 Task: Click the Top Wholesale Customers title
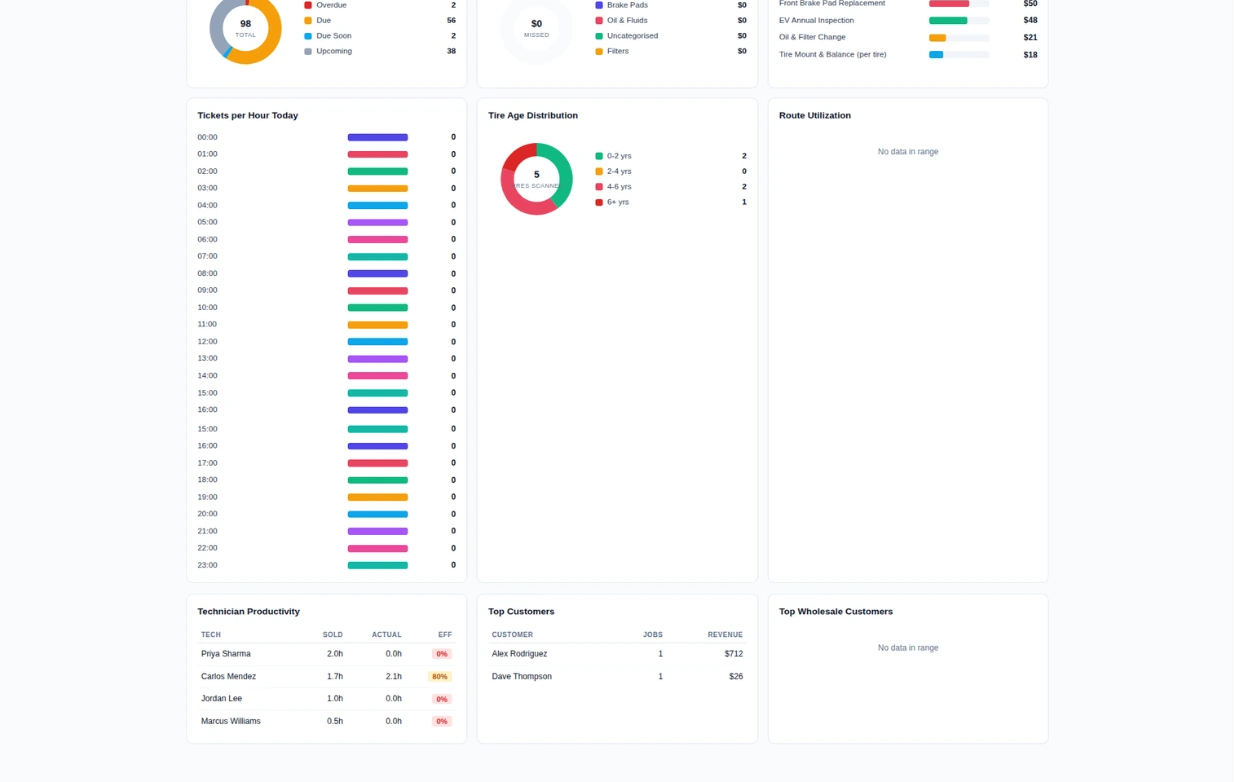(x=836, y=612)
